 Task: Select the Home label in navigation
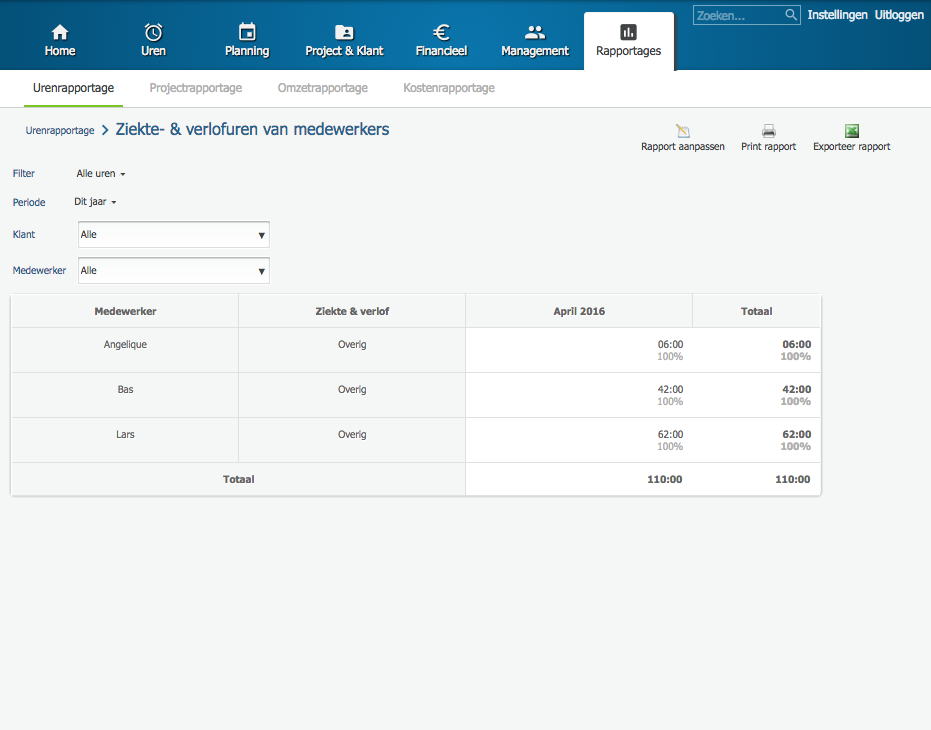point(60,51)
